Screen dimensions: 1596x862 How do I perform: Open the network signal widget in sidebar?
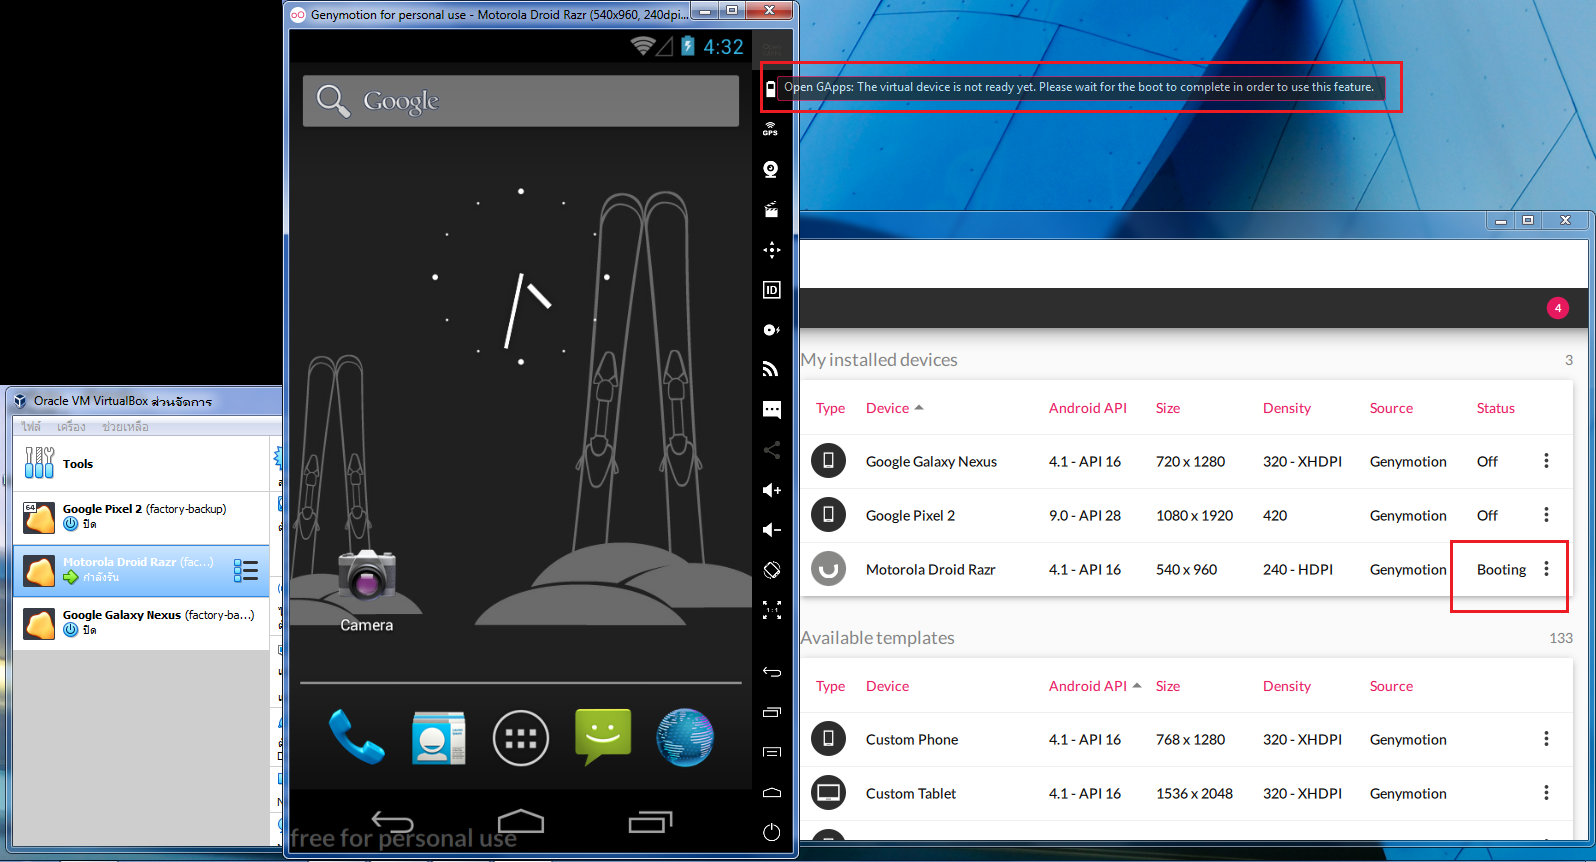771,369
